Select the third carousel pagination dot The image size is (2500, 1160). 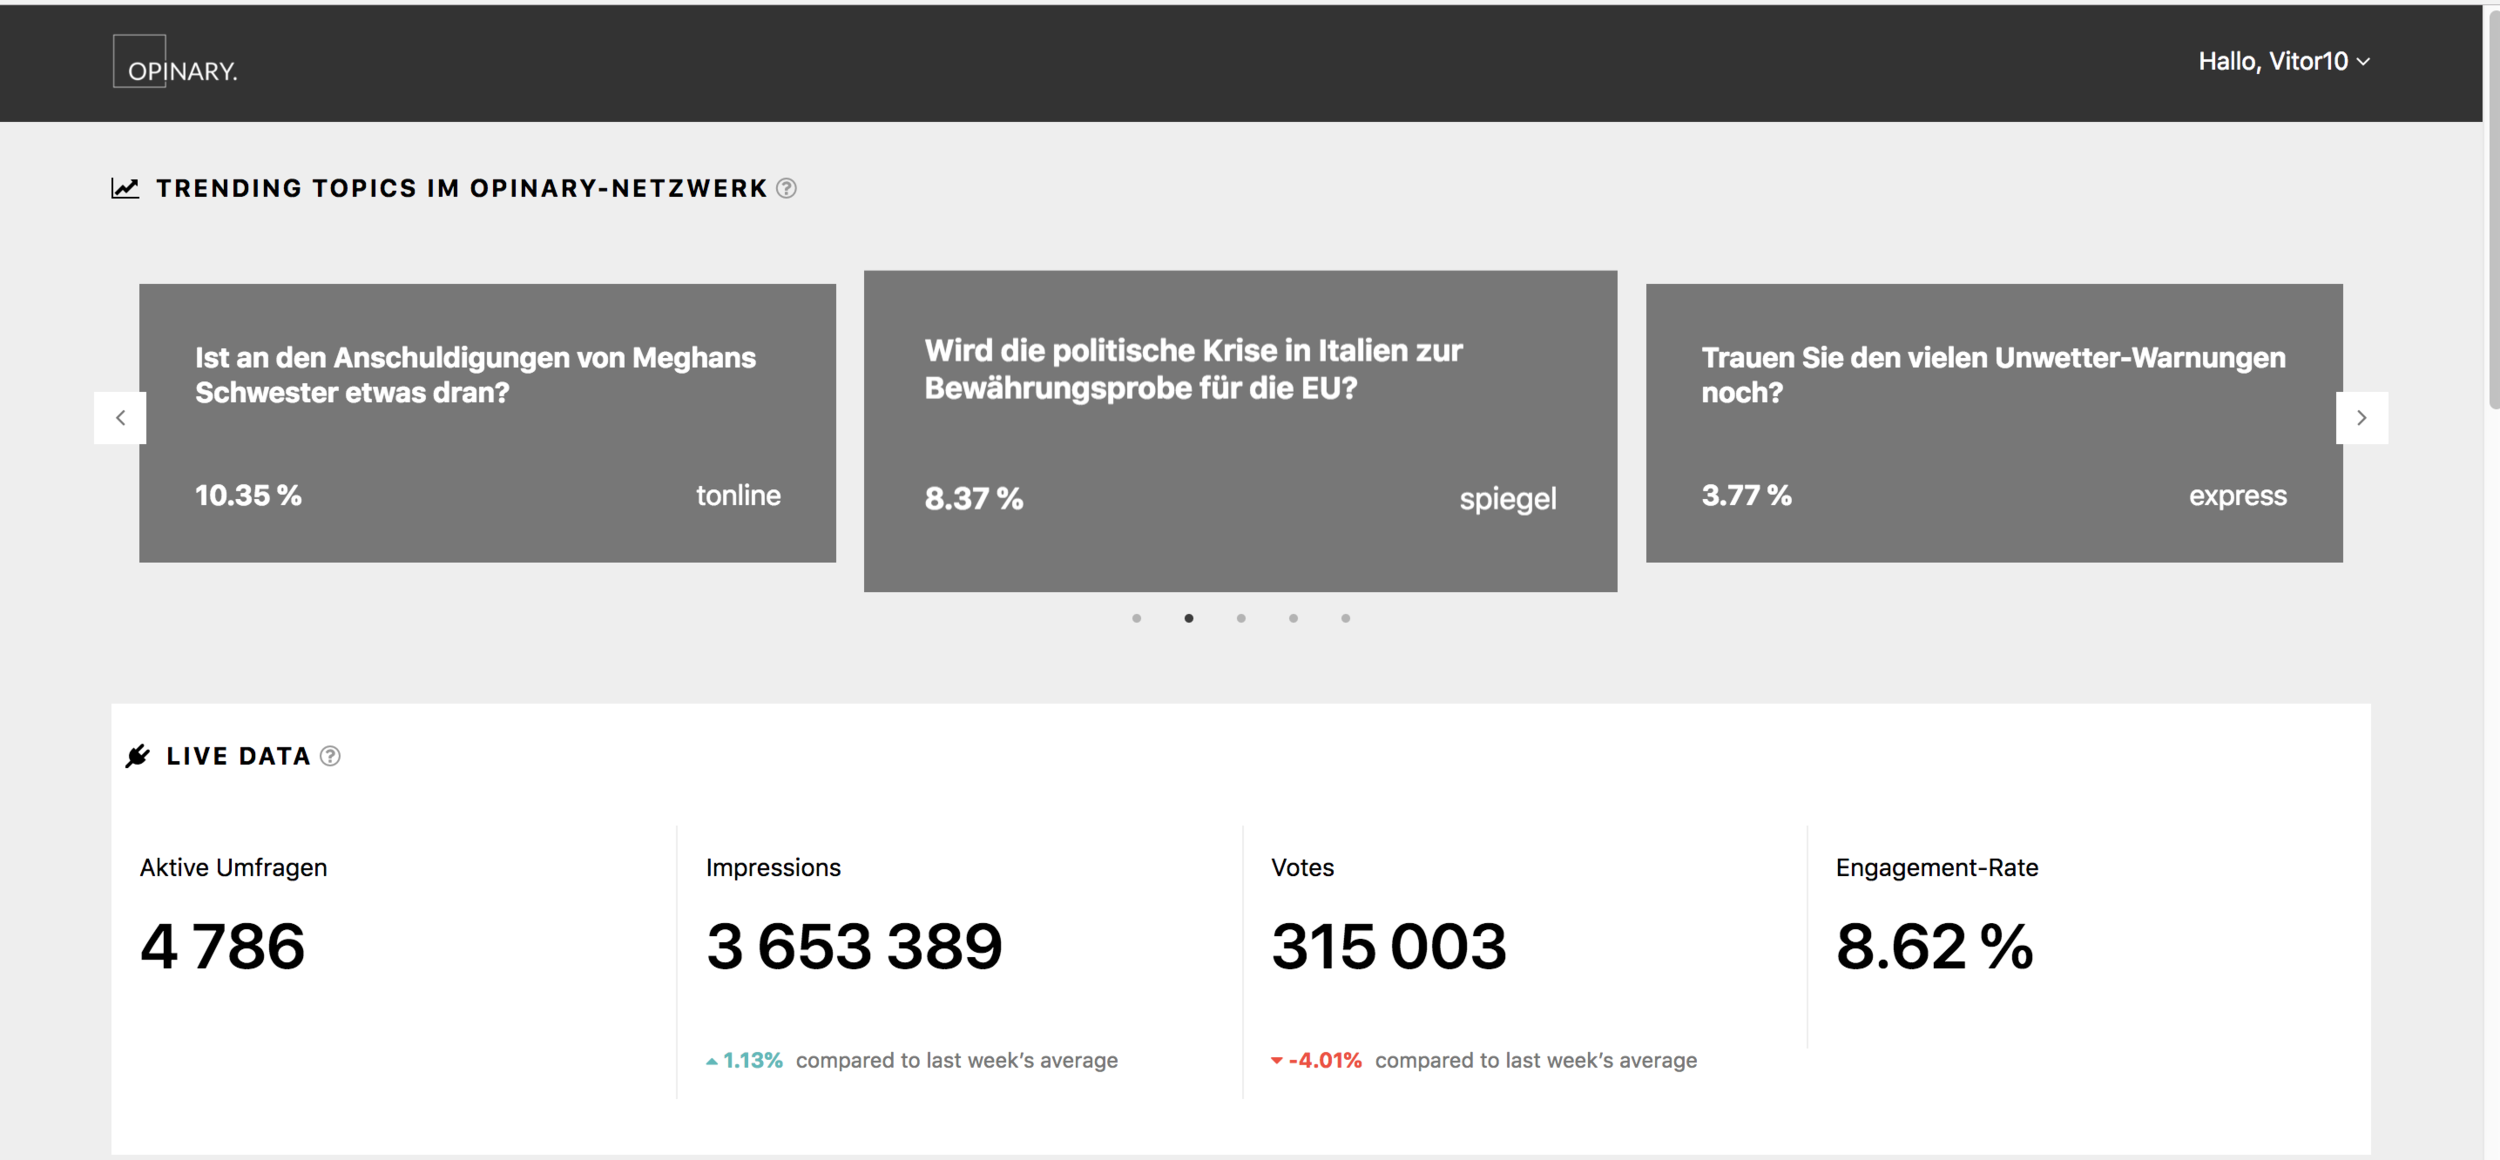coord(1241,618)
